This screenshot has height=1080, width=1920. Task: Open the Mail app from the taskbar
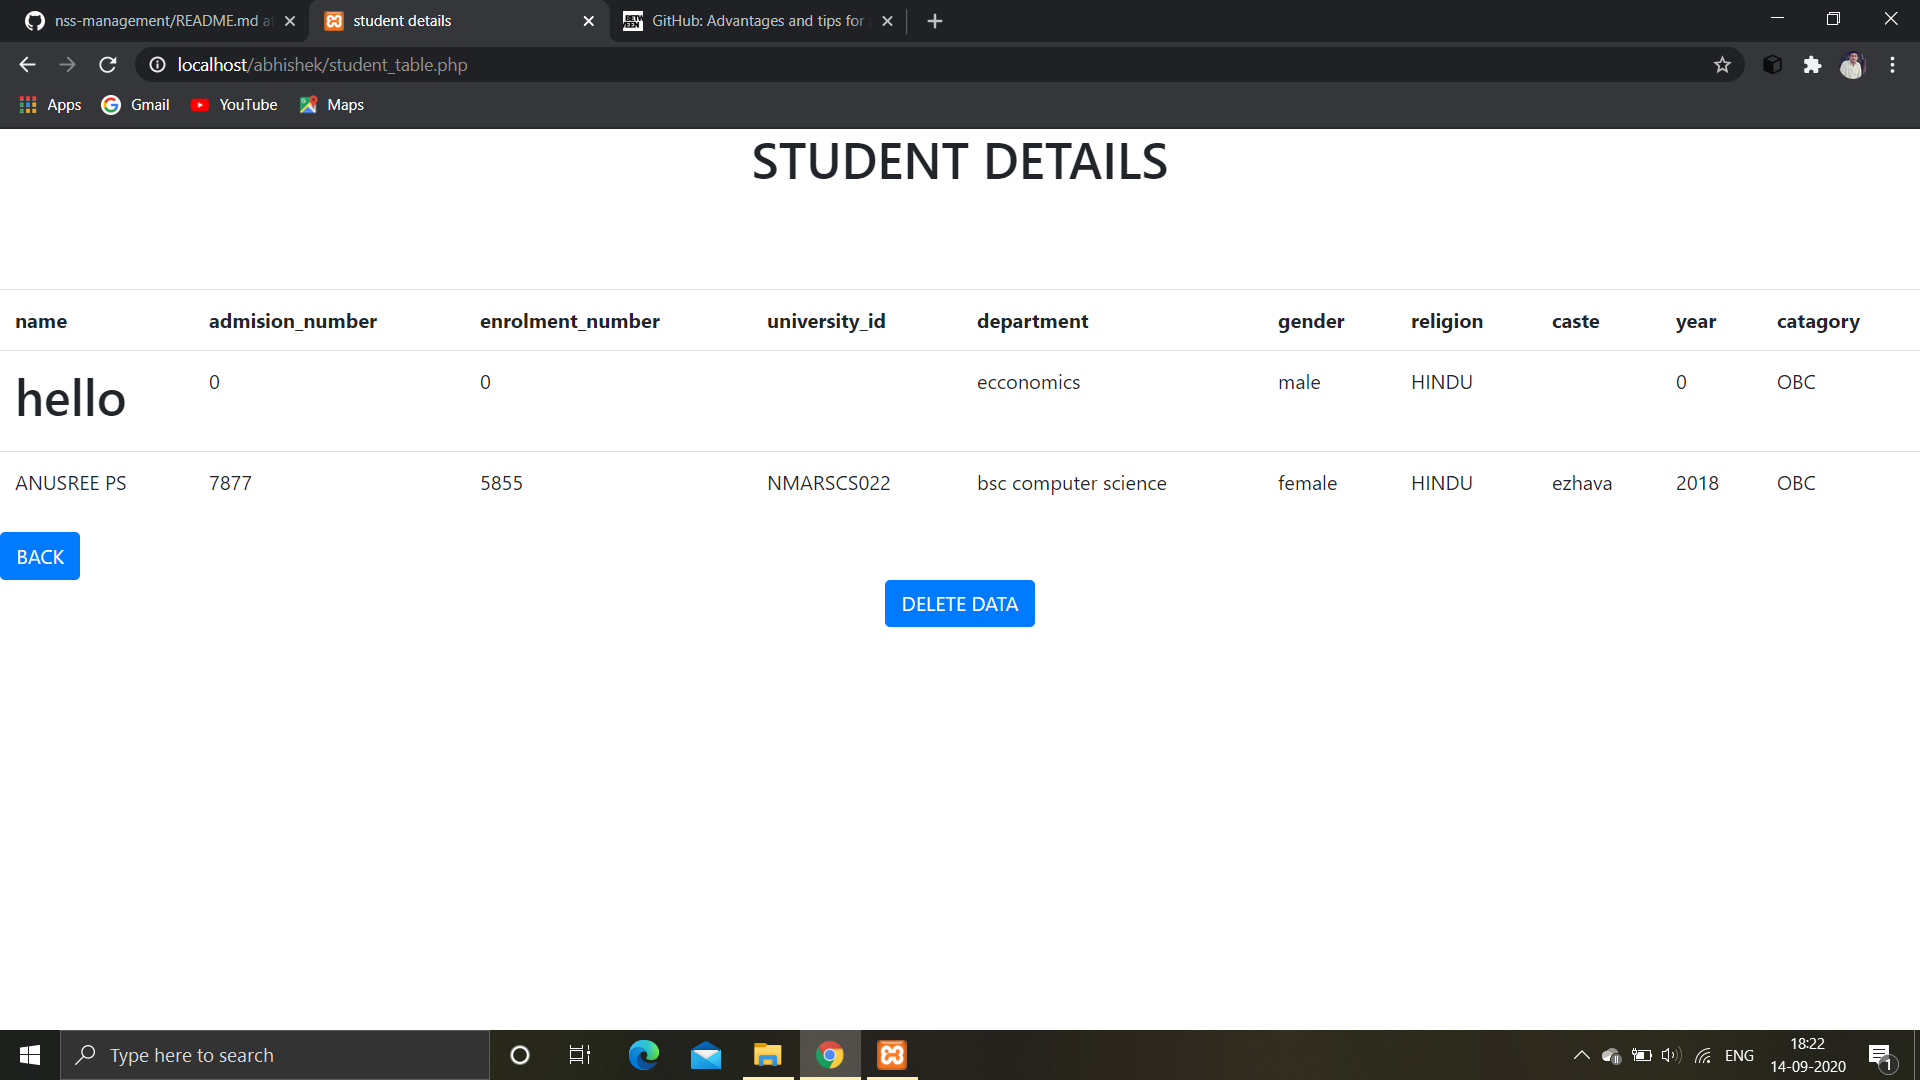707,1055
